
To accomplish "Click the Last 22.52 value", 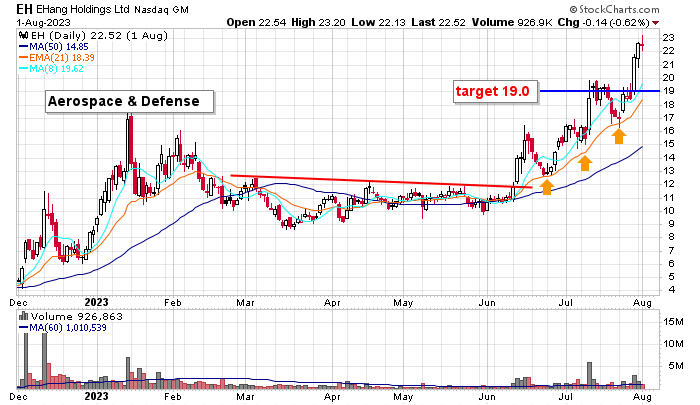I will coord(438,22).
